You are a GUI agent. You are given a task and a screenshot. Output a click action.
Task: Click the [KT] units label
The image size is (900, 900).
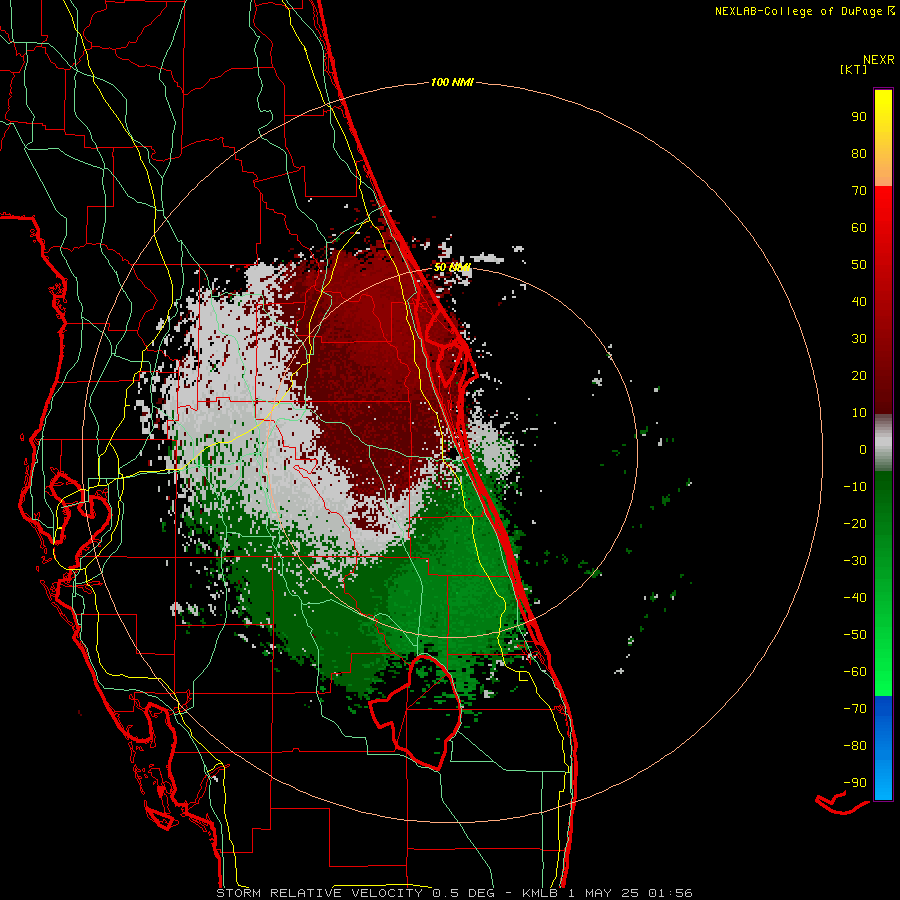tap(854, 69)
